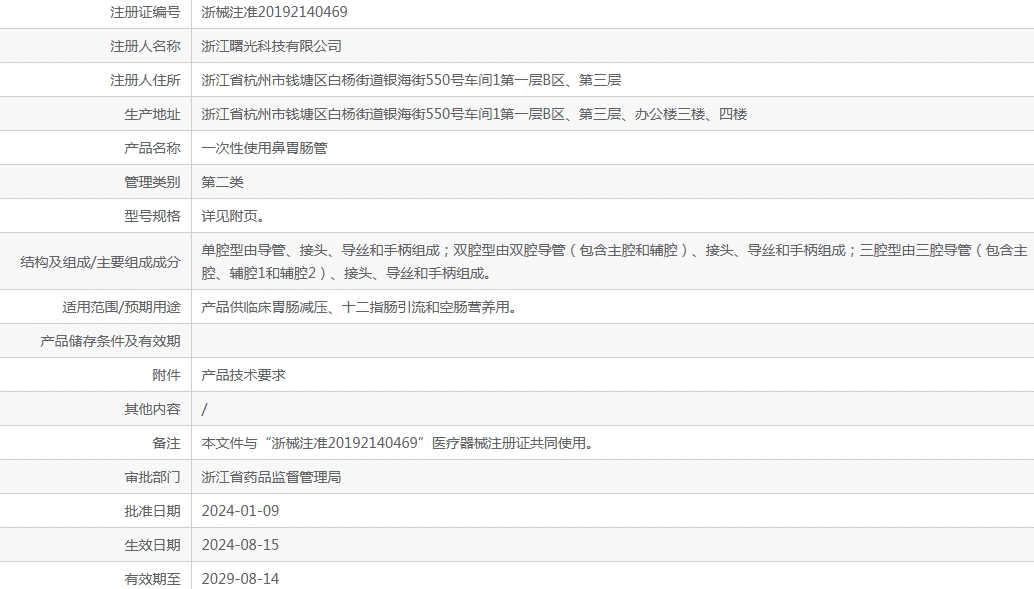Click the slash value in 其他内容 row

point(204,410)
